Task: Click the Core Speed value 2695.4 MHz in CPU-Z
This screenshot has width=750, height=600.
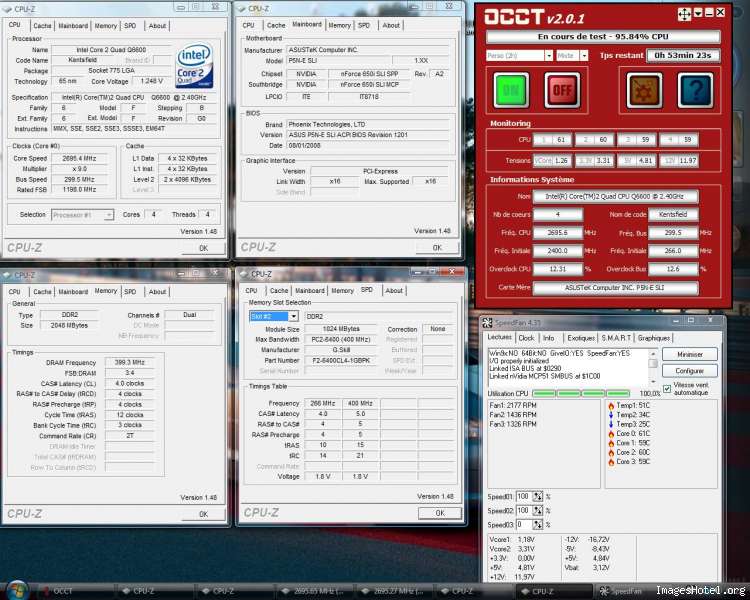Action: tap(79, 158)
